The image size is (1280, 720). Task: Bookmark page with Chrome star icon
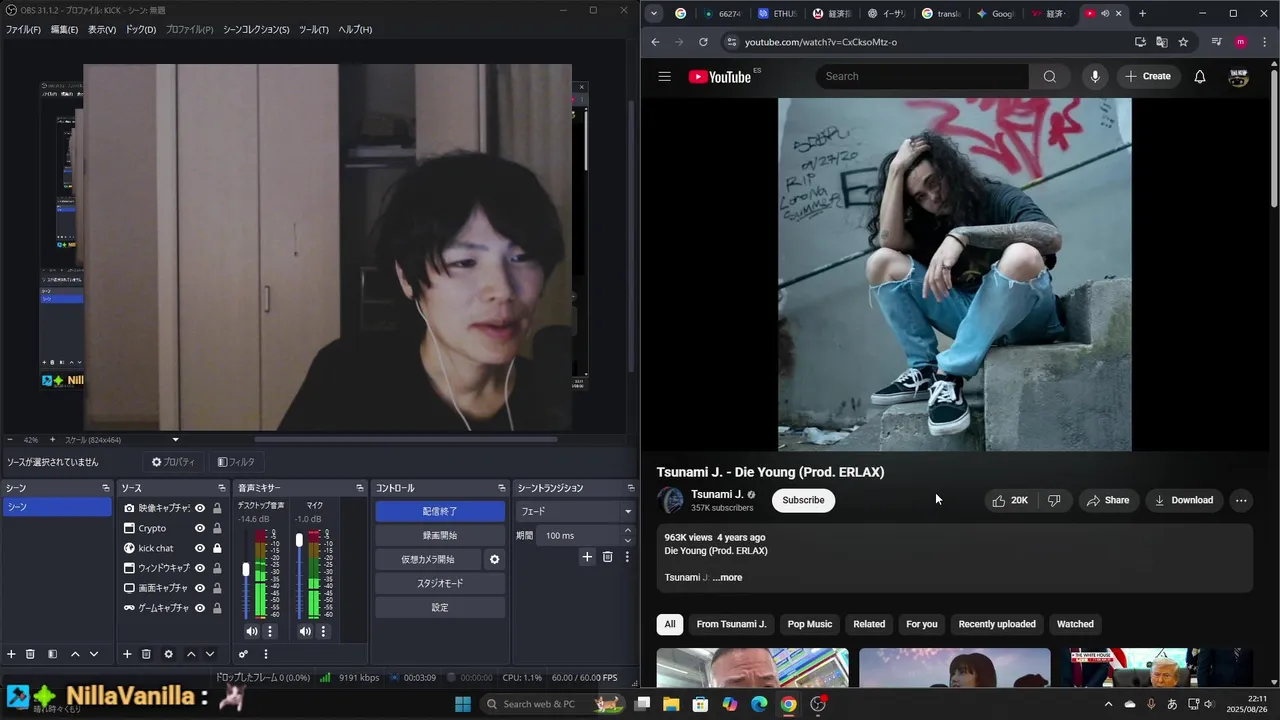pyautogui.click(x=1183, y=42)
